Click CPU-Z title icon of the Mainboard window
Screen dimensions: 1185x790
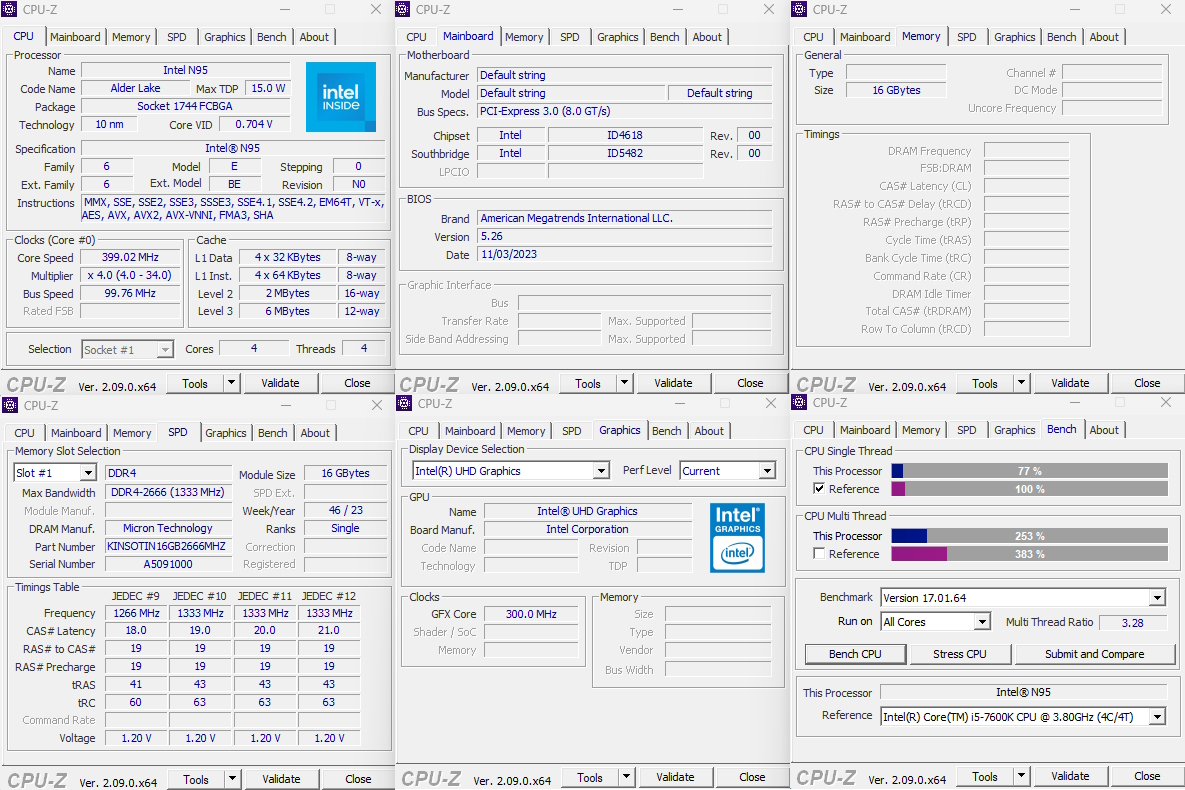point(403,10)
